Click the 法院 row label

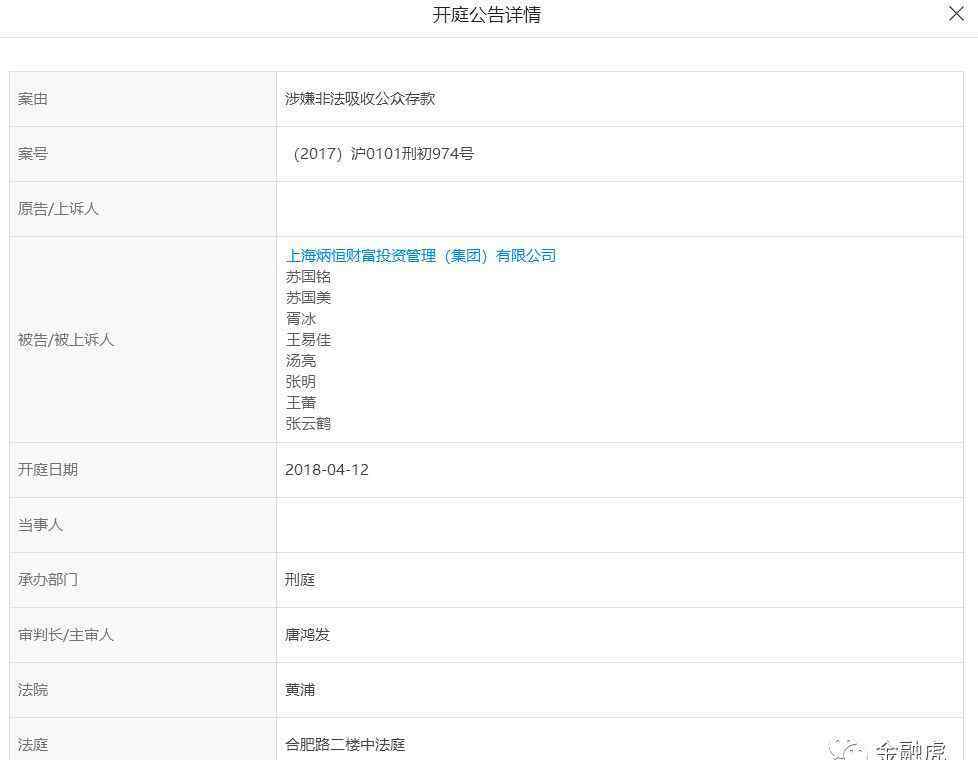tap(33, 689)
